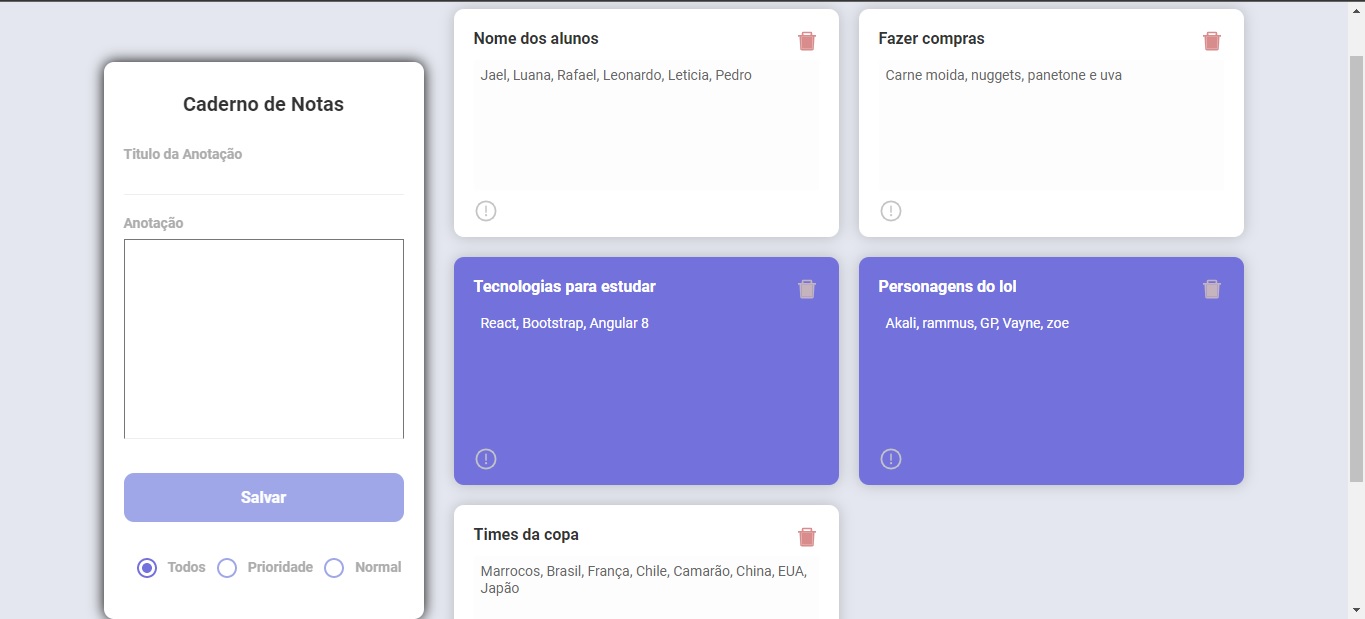Image resolution: width=1365 pixels, height=619 pixels.
Task: Delete the 'Fazer compras' note
Action: [x=1212, y=41]
